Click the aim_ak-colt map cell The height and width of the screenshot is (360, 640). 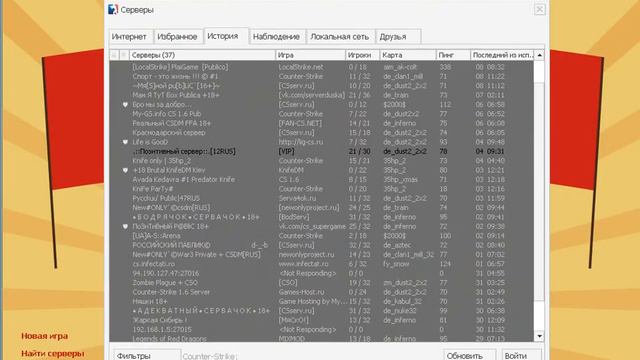[x=400, y=67]
